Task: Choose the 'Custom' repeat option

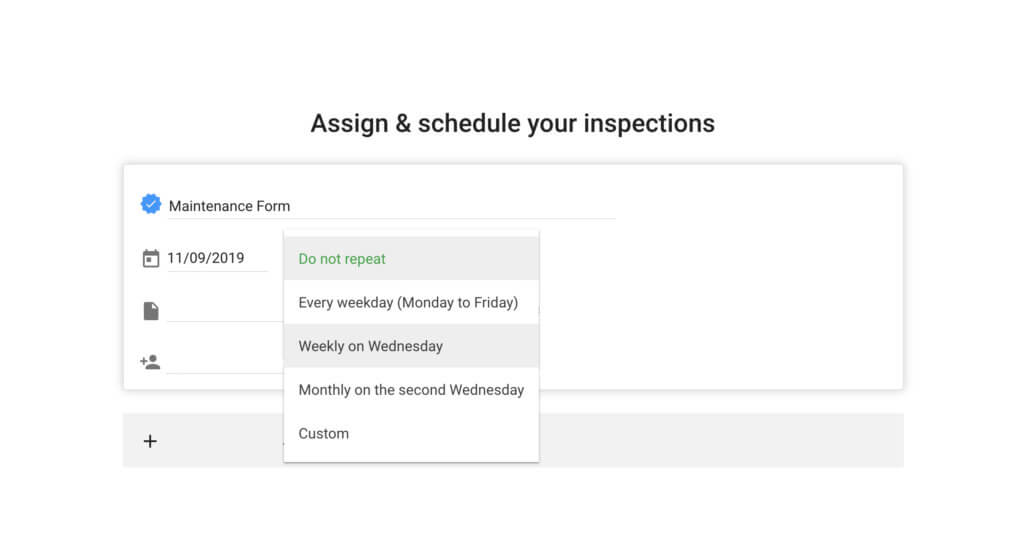Action: click(x=324, y=434)
